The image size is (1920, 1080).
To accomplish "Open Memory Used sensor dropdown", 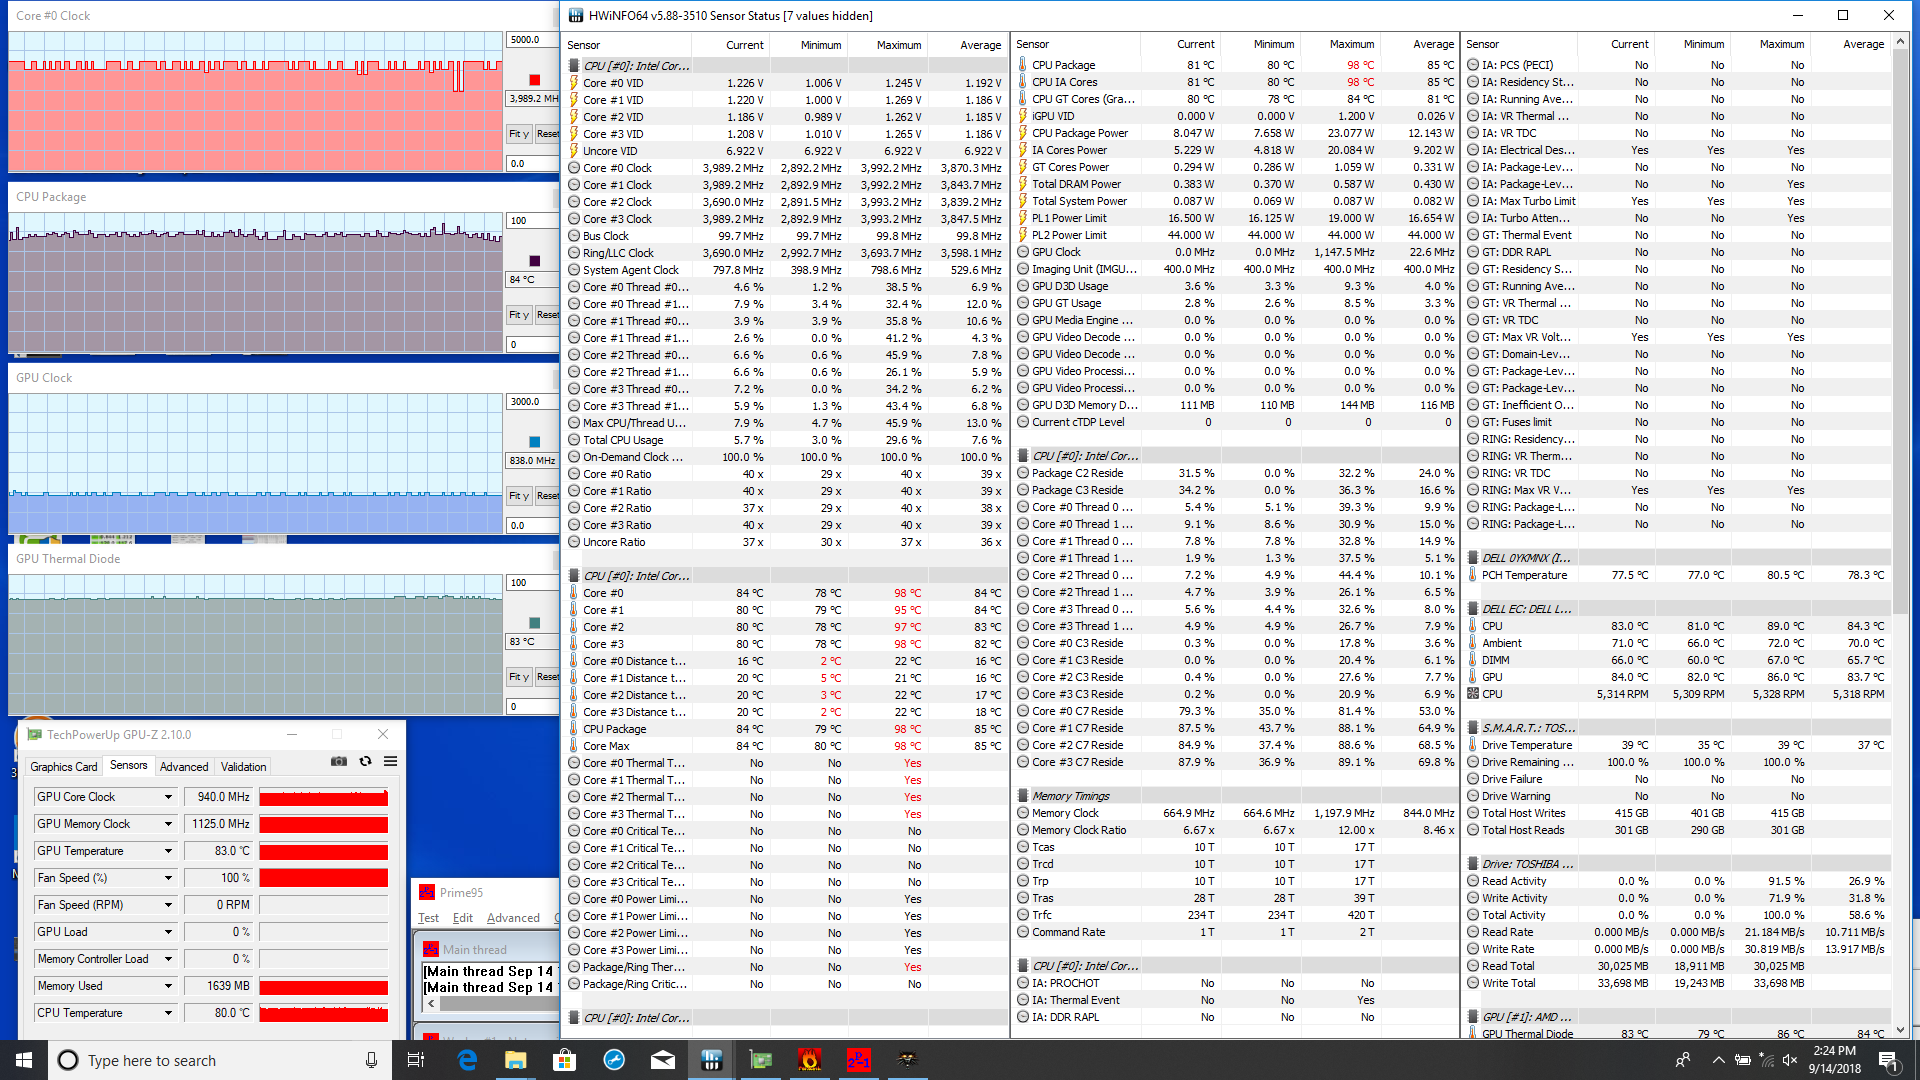I will pos(168,986).
